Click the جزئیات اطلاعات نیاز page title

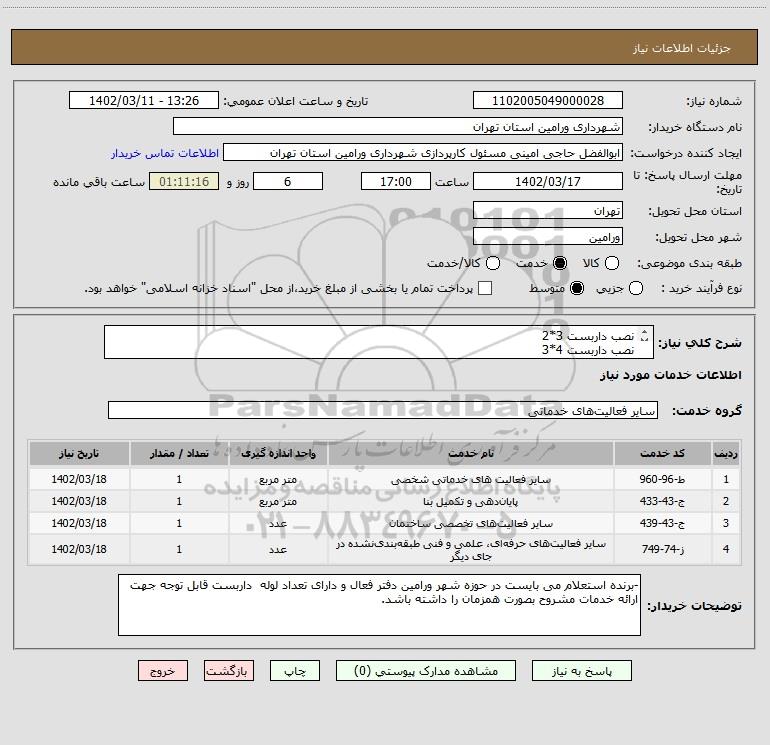[x=682, y=48]
